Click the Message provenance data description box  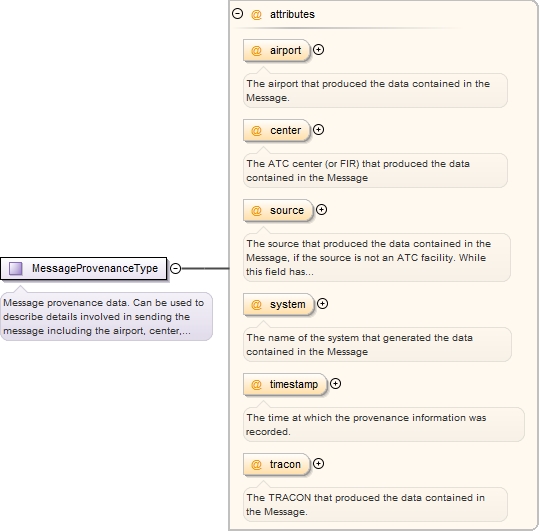106,316
